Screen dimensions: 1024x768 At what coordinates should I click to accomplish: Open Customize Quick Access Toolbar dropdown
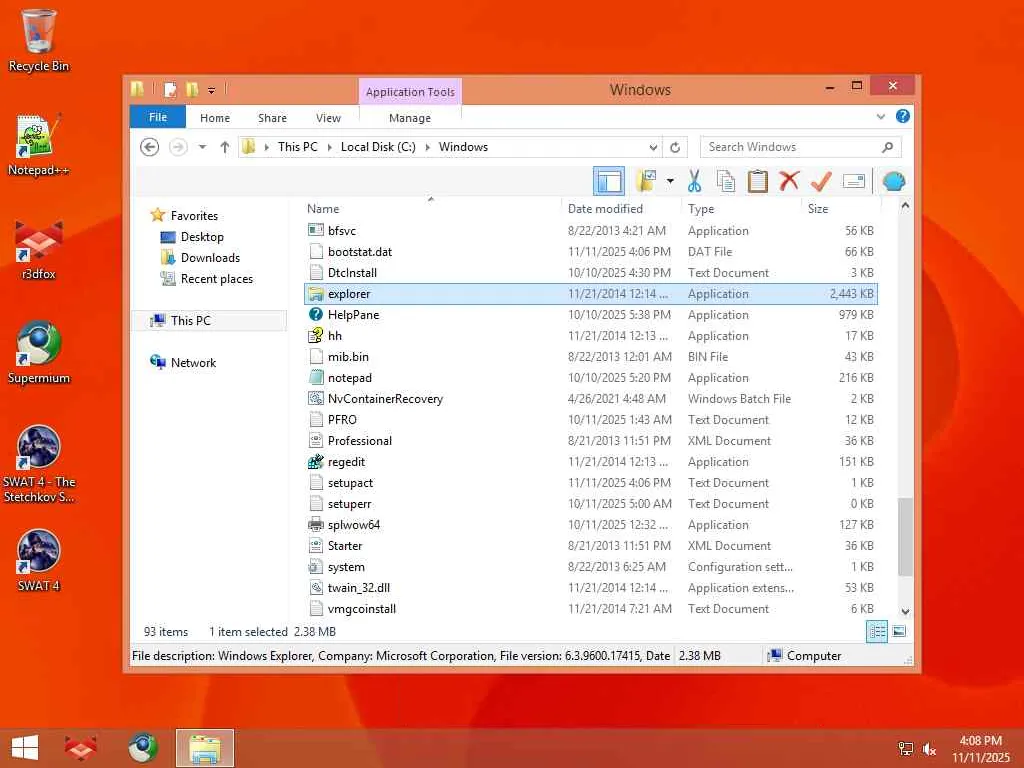point(211,90)
